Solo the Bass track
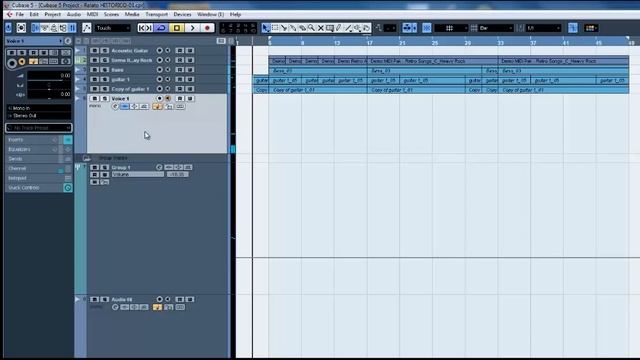Image resolution: width=640 pixels, height=360 pixels. (x=104, y=70)
